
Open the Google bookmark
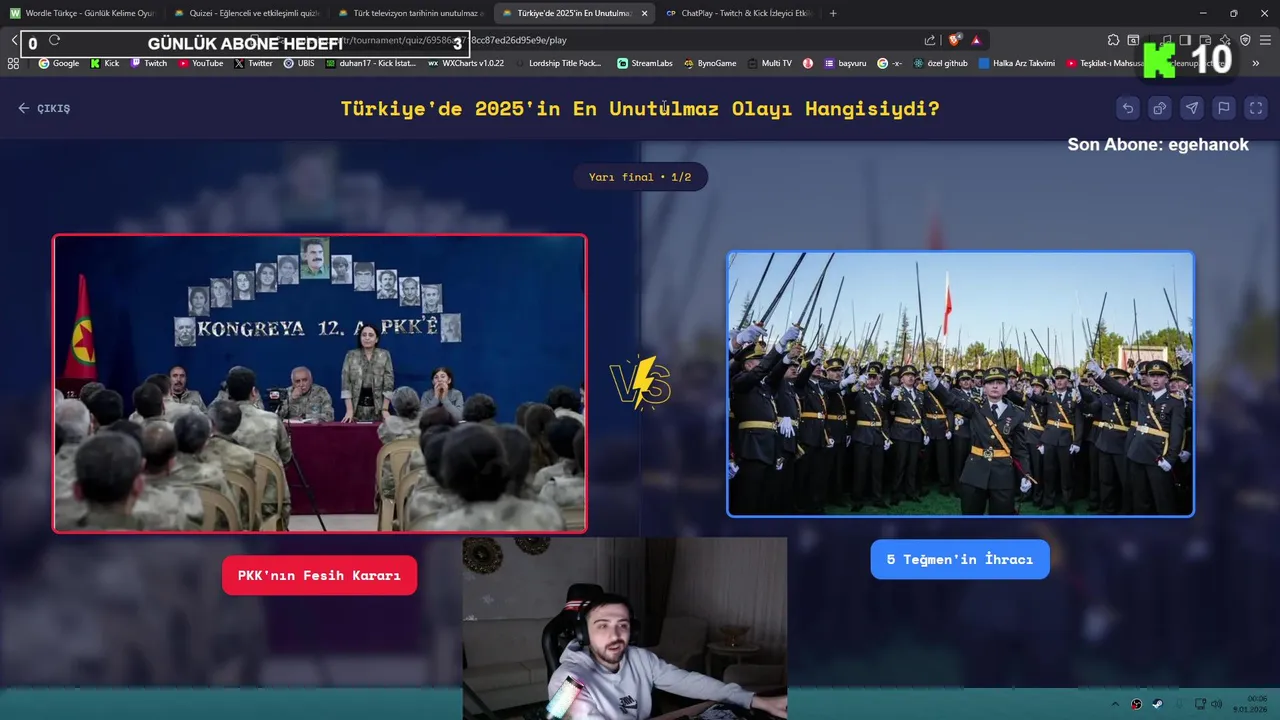click(59, 63)
